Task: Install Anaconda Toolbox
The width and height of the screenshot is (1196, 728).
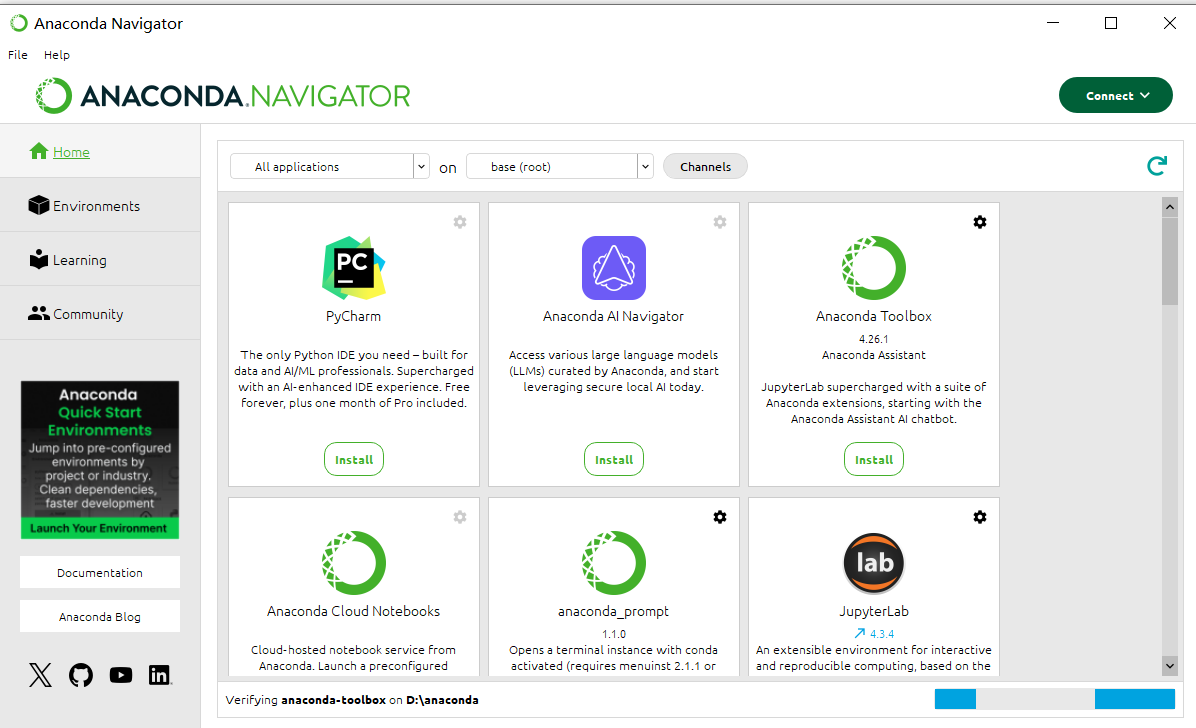Action: pos(874,459)
